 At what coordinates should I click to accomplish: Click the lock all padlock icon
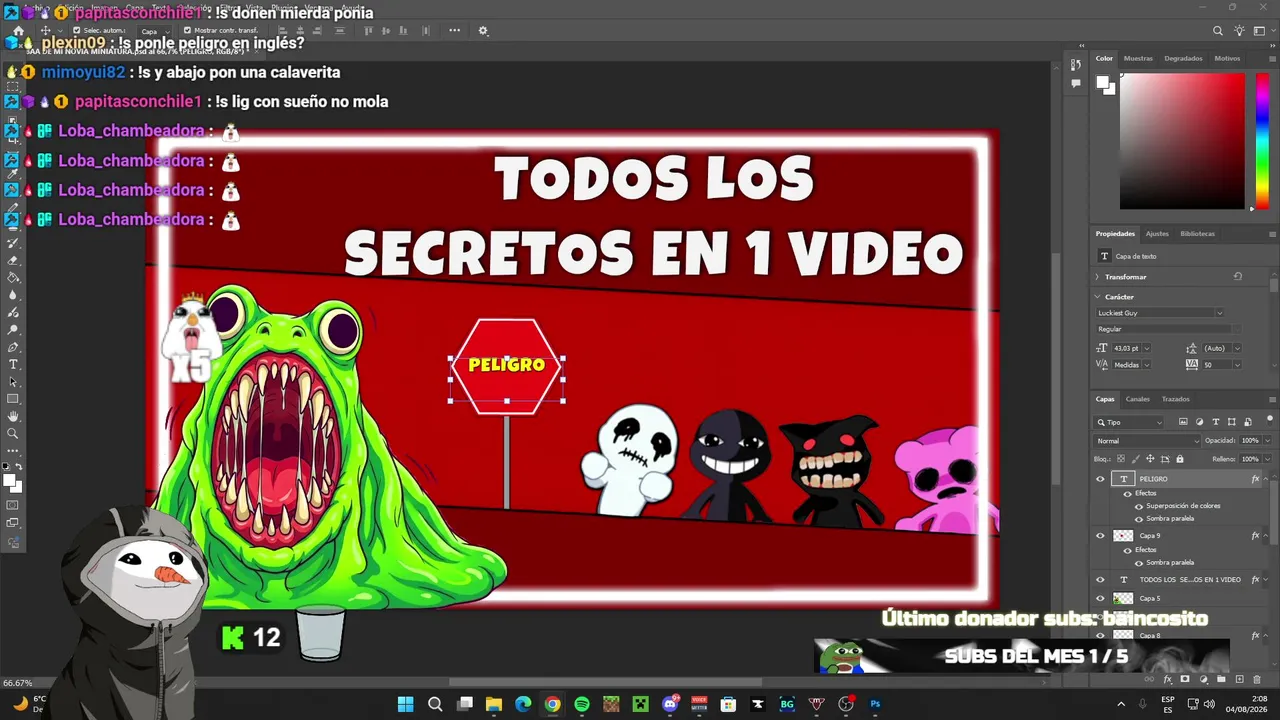tap(1180, 459)
